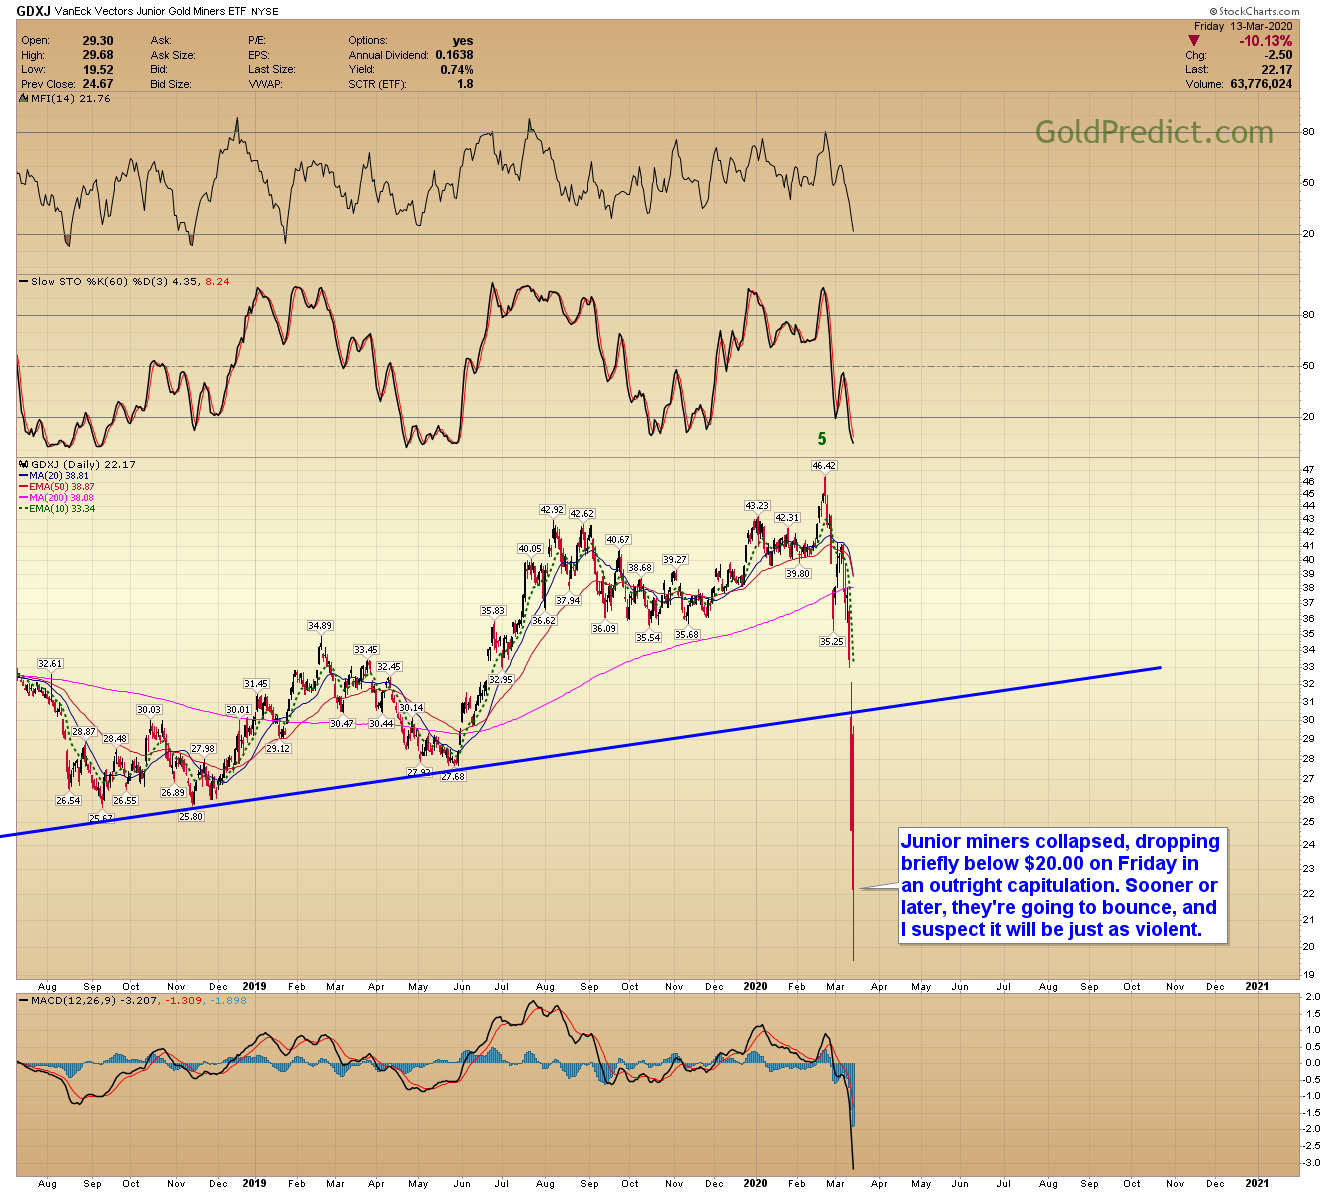Click the VWAP label

pyautogui.click(x=265, y=84)
